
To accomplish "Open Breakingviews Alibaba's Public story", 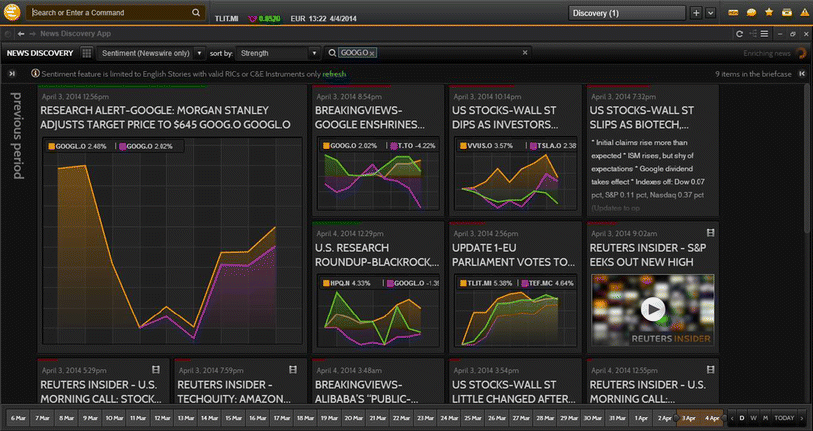I will click(366, 392).
